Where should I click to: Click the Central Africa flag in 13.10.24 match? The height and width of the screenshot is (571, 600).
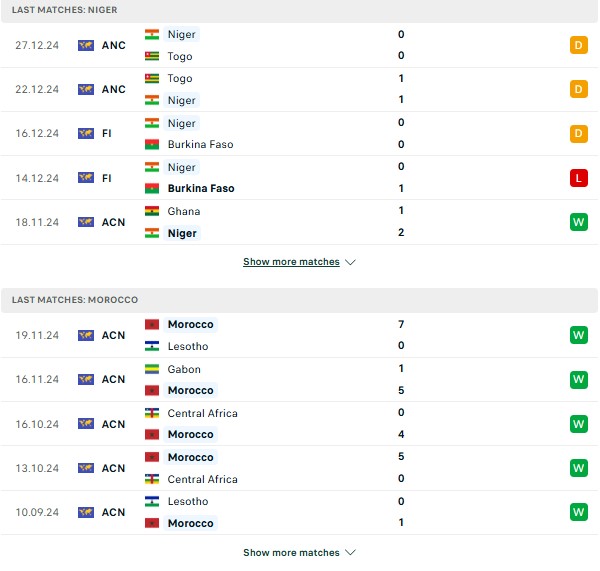tap(152, 479)
